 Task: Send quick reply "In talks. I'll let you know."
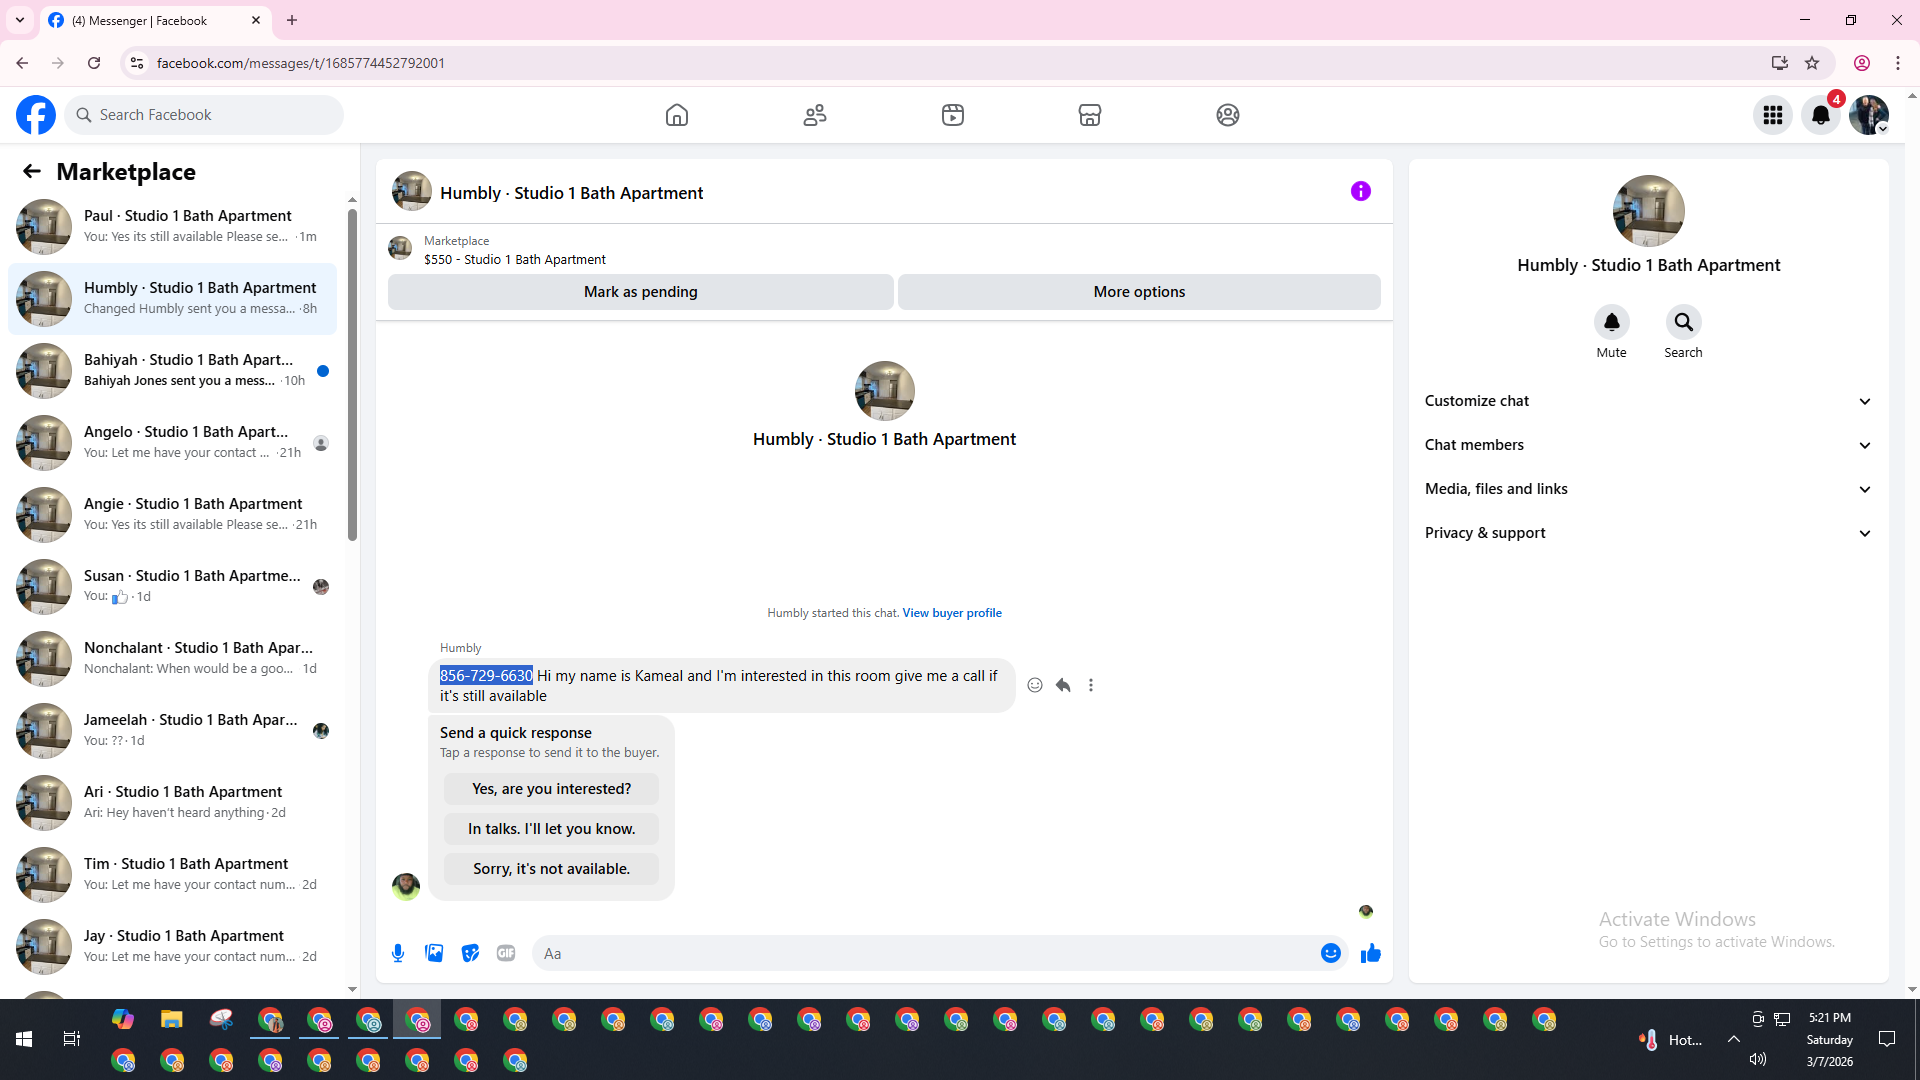tap(551, 829)
